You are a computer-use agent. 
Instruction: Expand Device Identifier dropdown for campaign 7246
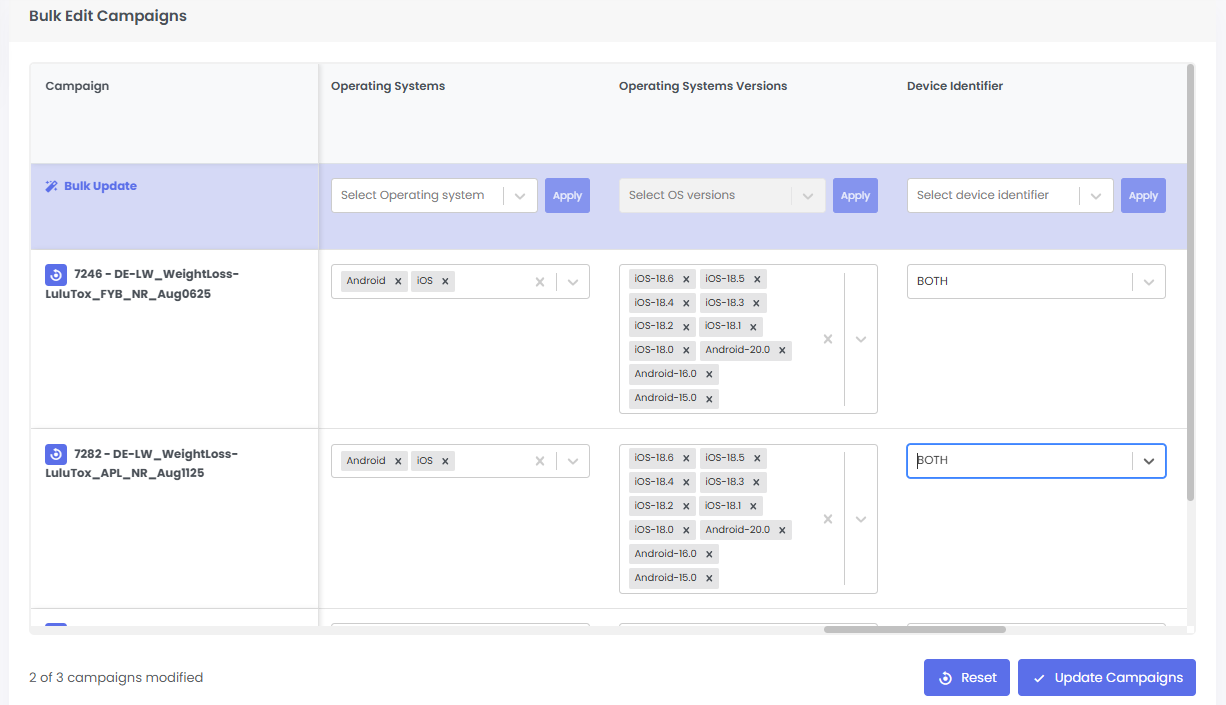point(1149,282)
